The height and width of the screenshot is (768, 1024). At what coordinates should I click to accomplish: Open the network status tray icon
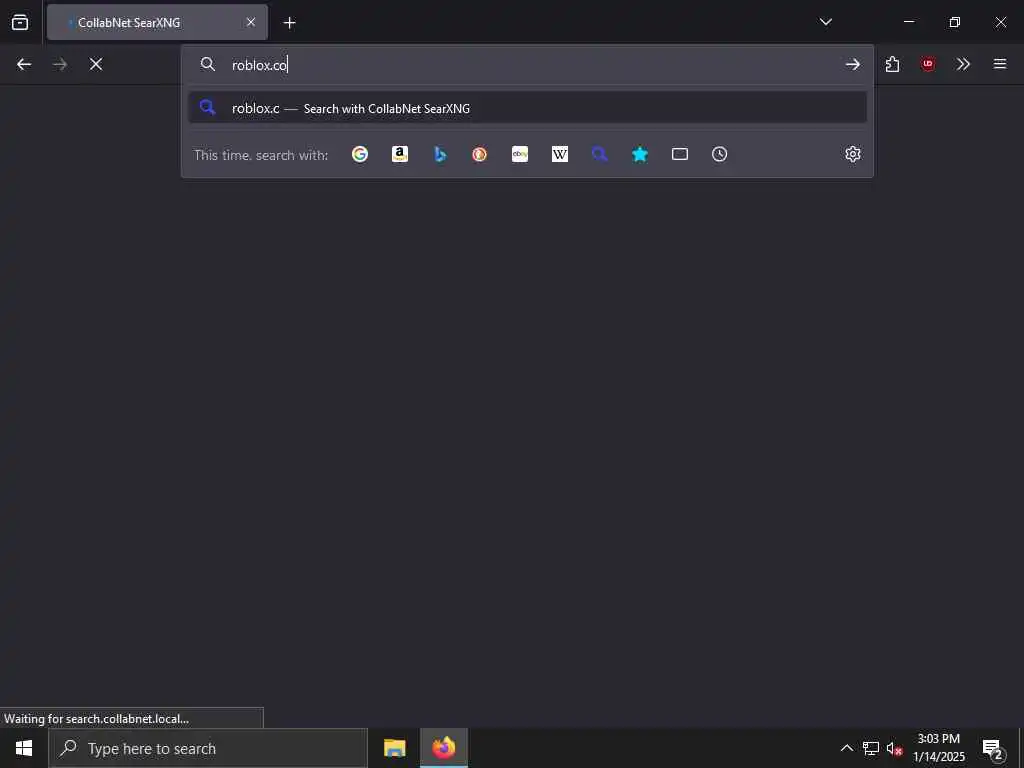pos(871,748)
